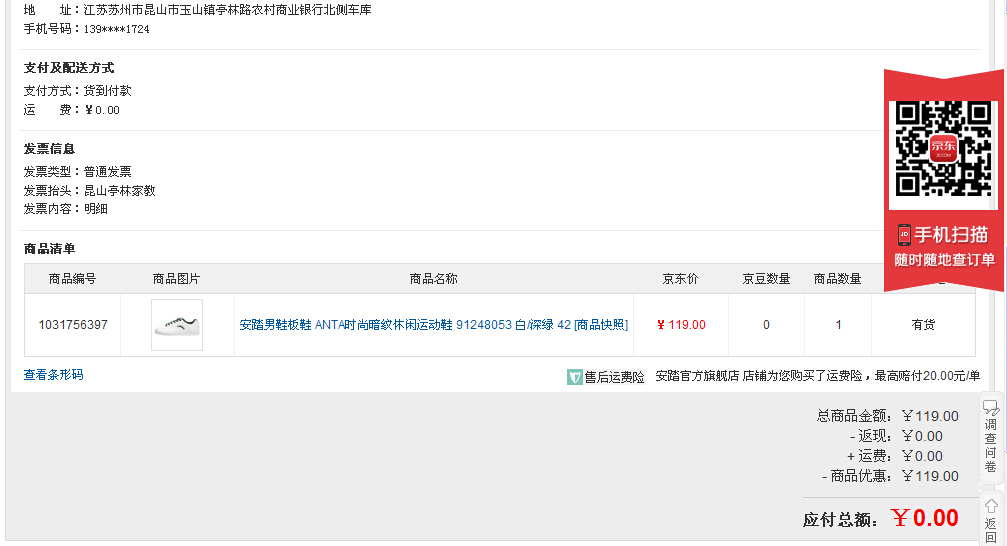The width and height of the screenshot is (1007, 546).
Task: Click the 商品数量 column header
Action: (837, 279)
